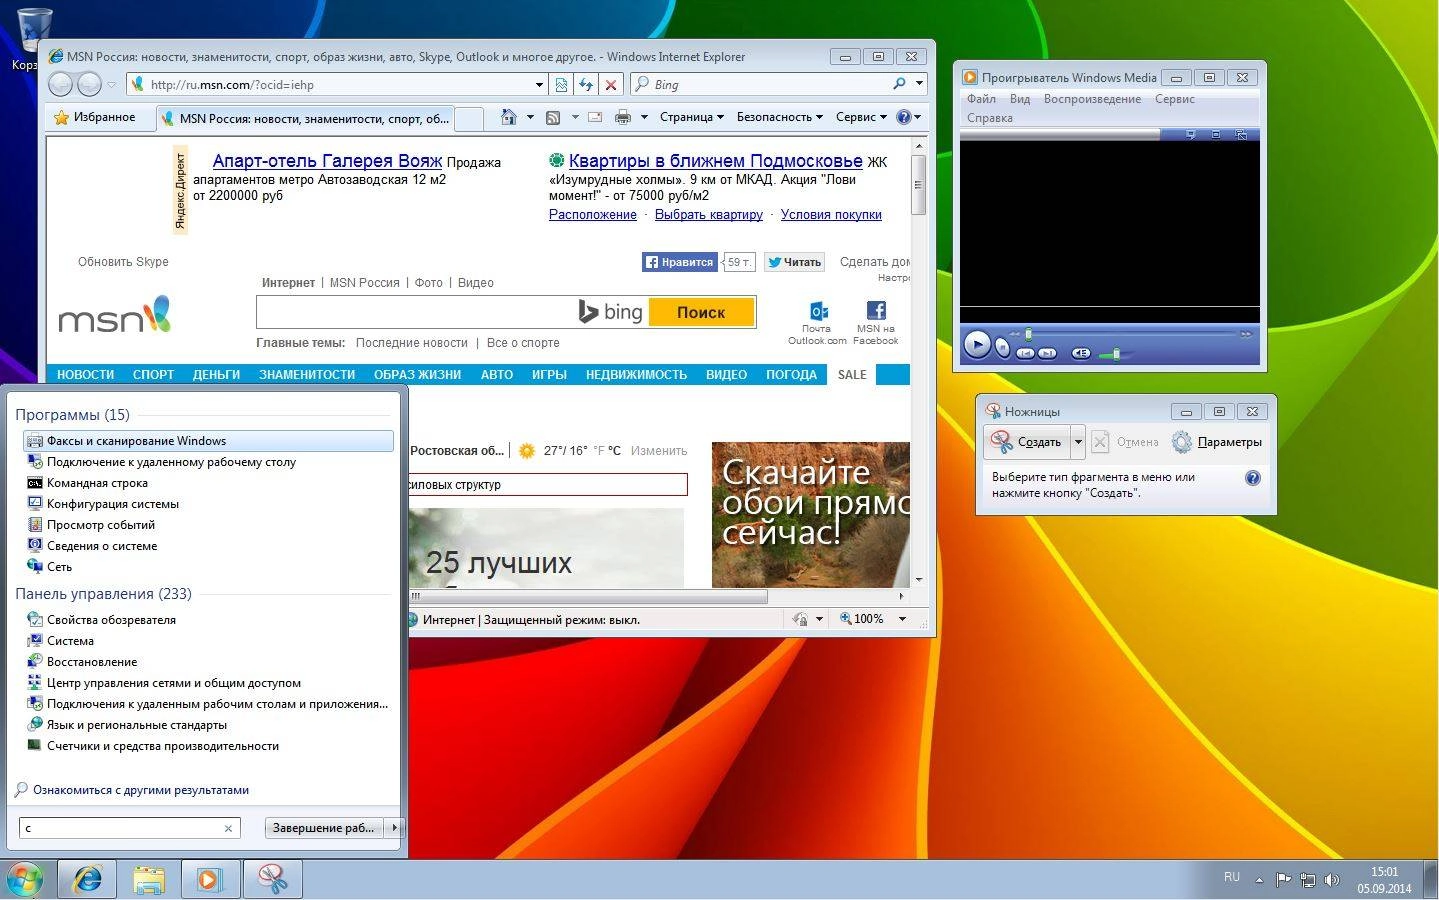The image size is (1439, 900).
Task: Expand the Создать dropdown arrow in Ножницы
Action: tap(1078, 441)
